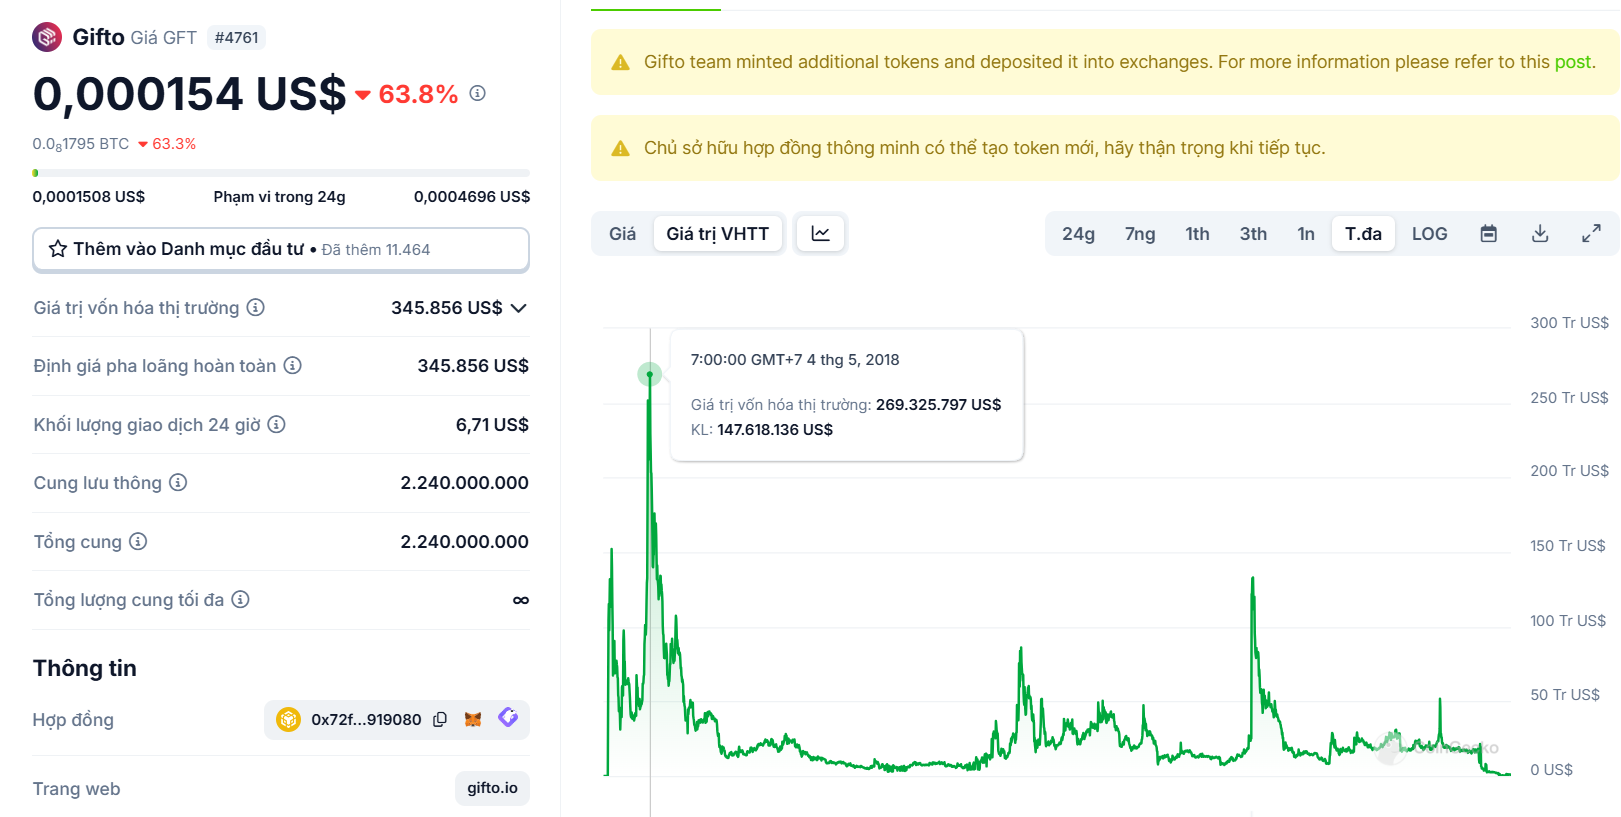Click the 269.325.797 US$ tooltip market cap value
1621x817 pixels.
(938, 404)
